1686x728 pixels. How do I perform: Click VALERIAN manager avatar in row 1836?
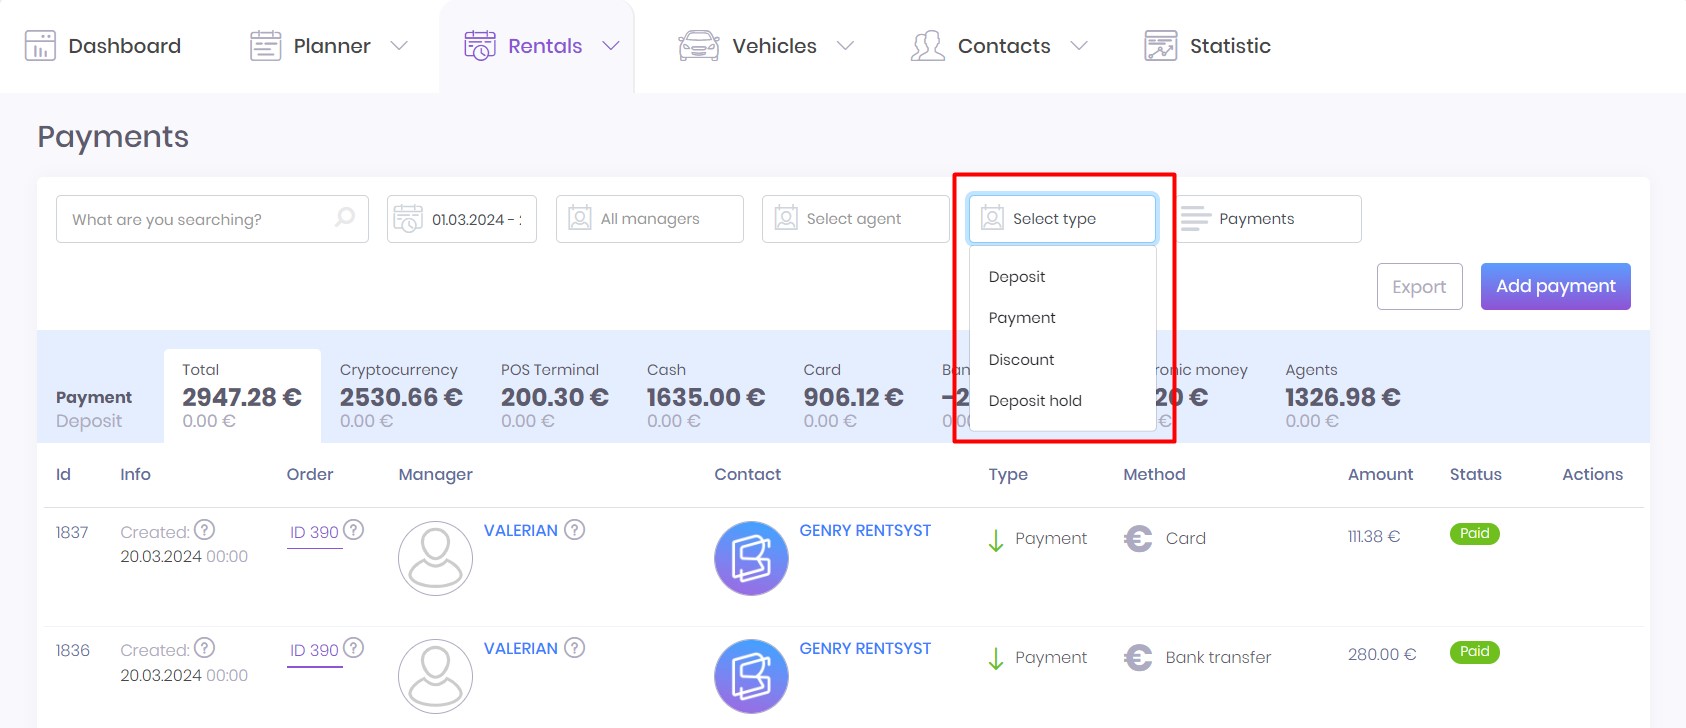point(435,676)
